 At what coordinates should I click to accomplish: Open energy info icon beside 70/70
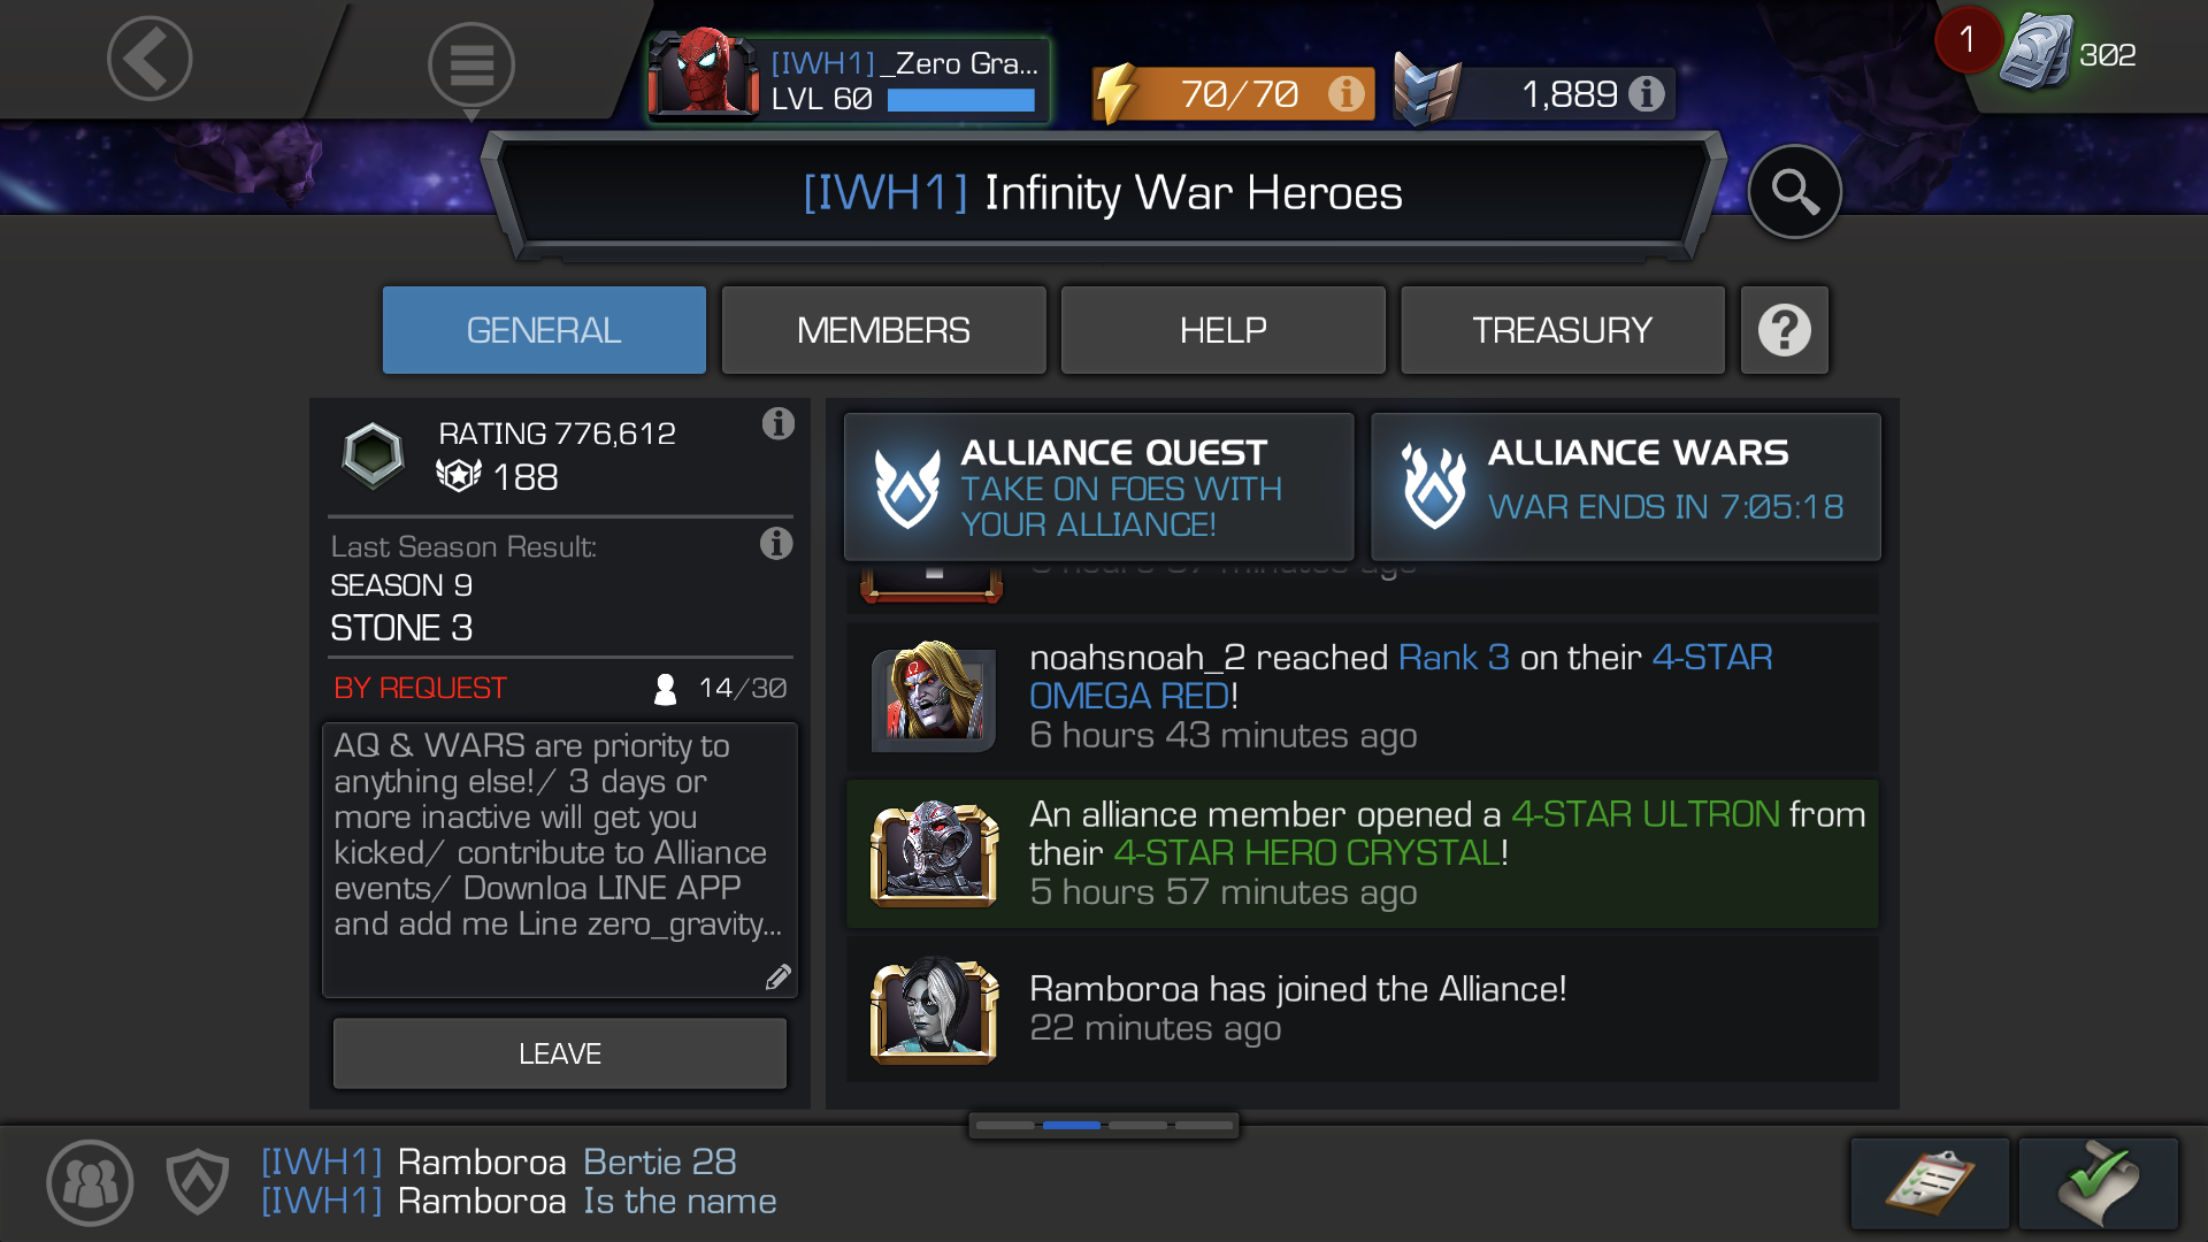(x=1346, y=93)
